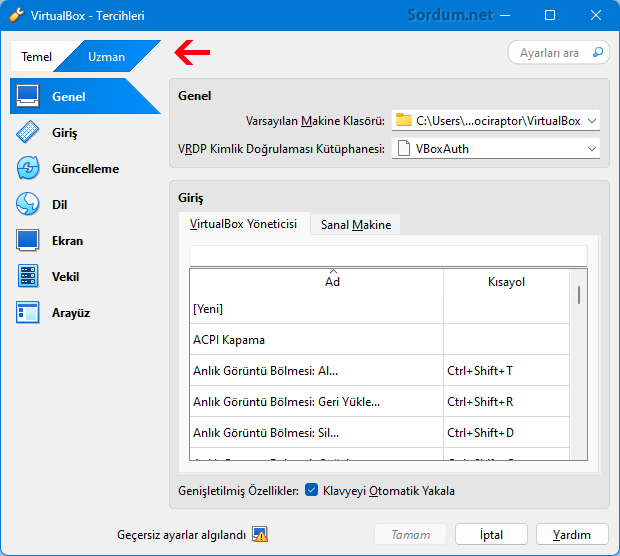Open the Vekil server icon
Screen dimensions: 620x556
click(x=28, y=276)
